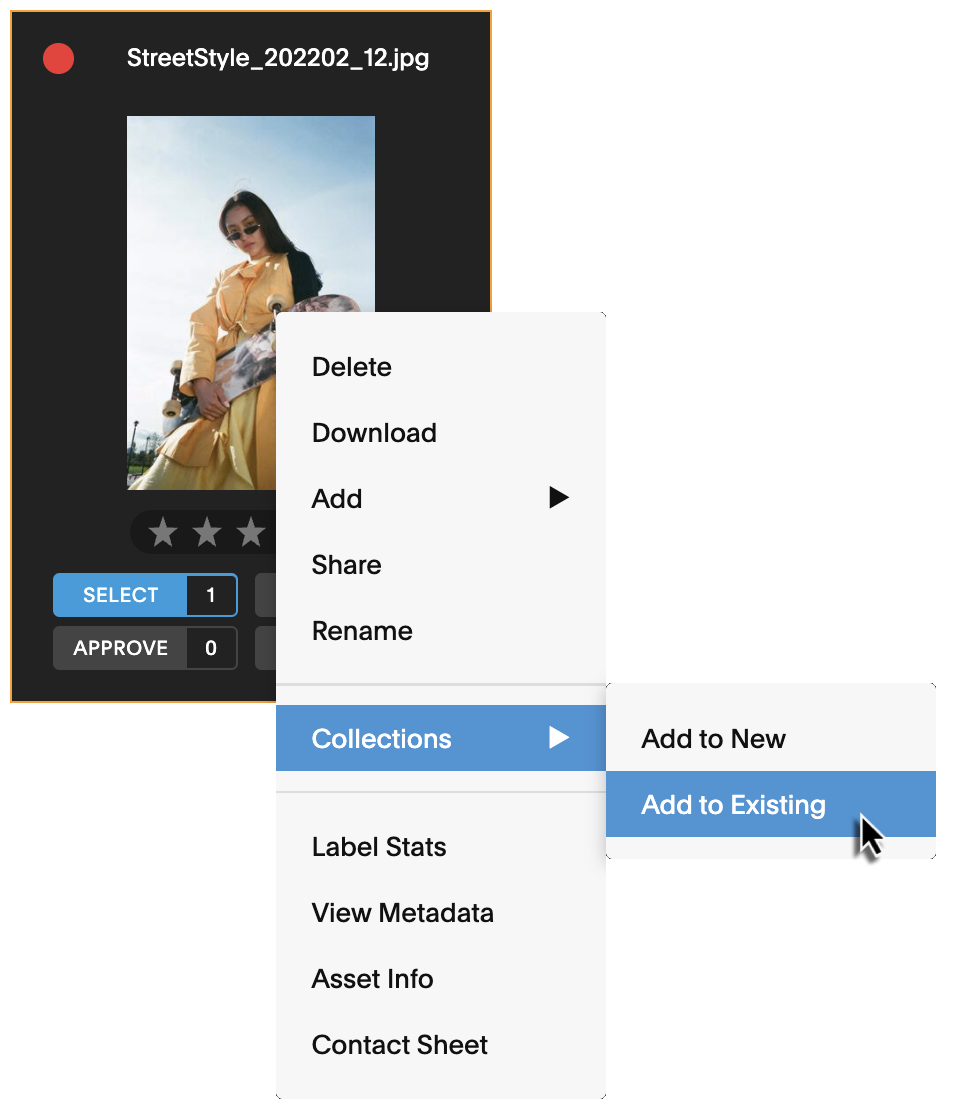Click the APPROVE count showing 0

pyautogui.click(x=211, y=647)
